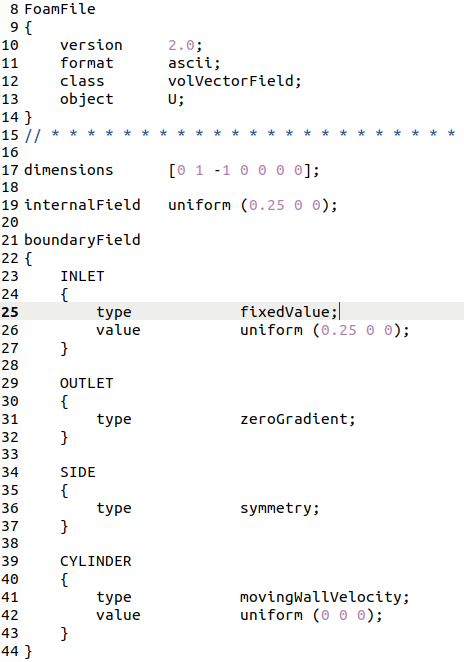This screenshot has height=662, width=464.
Task: Click the symmetry type value
Action: click(276, 508)
